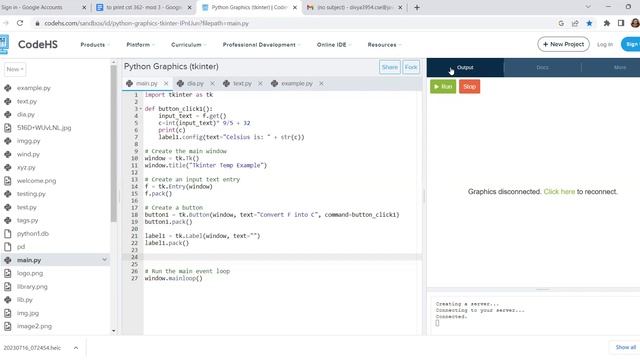640x360 pixels.
Task: Collapse the def button_click1 fold arrow
Action: (x=141, y=109)
